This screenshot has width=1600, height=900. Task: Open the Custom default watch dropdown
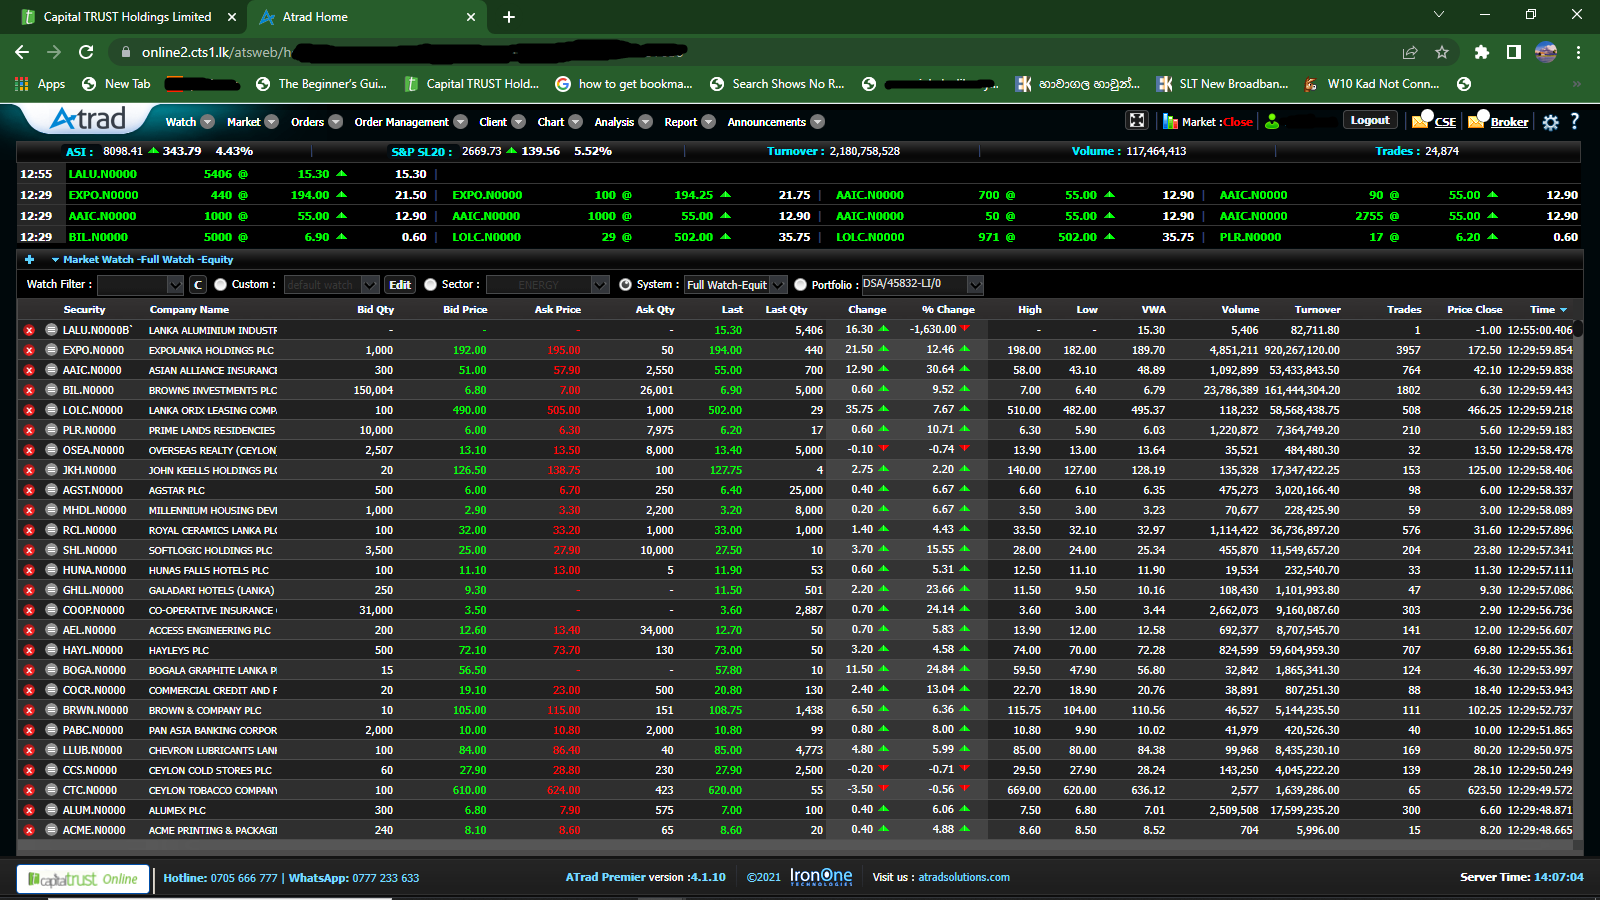click(x=331, y=285)
